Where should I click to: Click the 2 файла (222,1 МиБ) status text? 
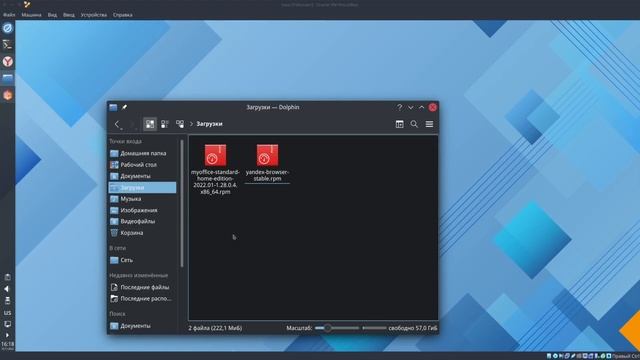pyautogui.click(x=215, y=328)
